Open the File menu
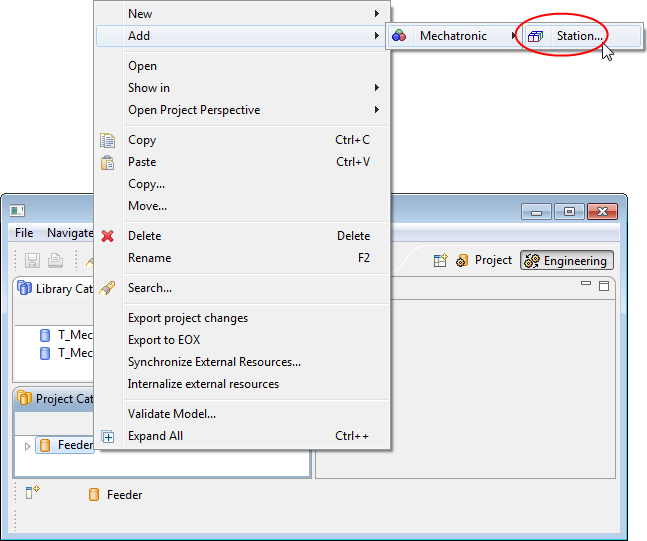Viewport: 647px width, 541px height. [24, 233]
